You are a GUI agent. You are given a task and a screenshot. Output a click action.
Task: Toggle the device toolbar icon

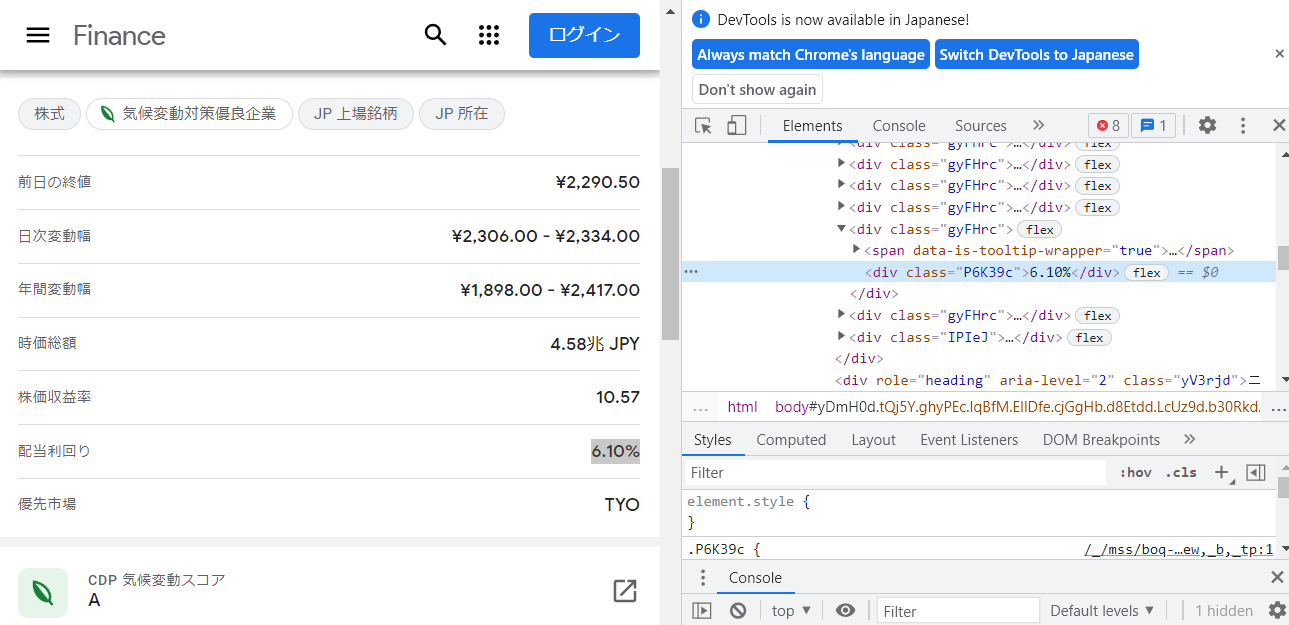(x=736, y=125)
